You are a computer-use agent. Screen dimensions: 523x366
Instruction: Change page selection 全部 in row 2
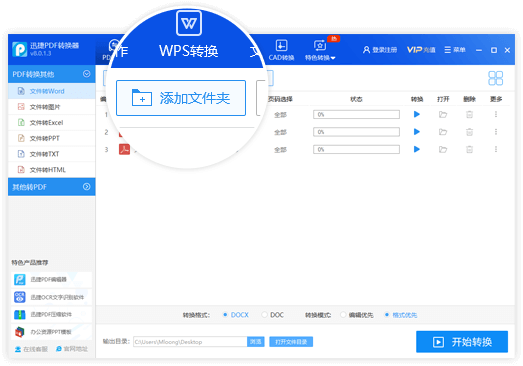[x=280, y=132]
